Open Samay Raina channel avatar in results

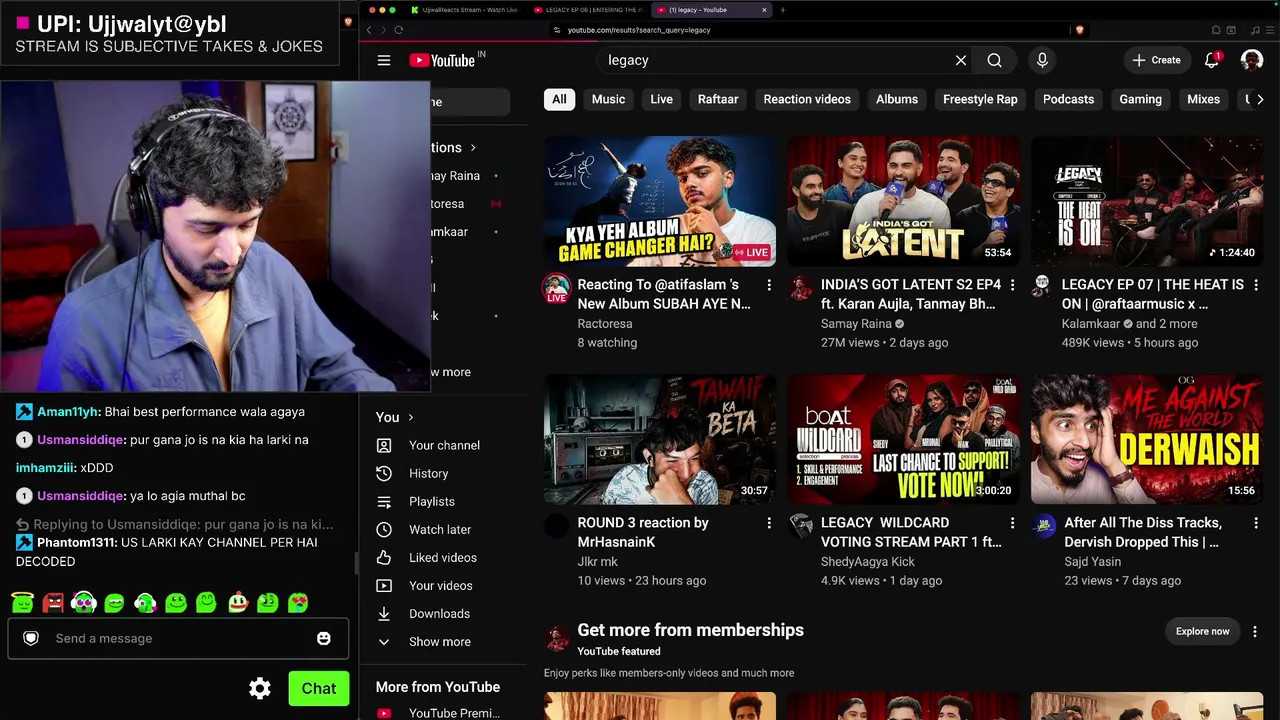coord(800,288)
